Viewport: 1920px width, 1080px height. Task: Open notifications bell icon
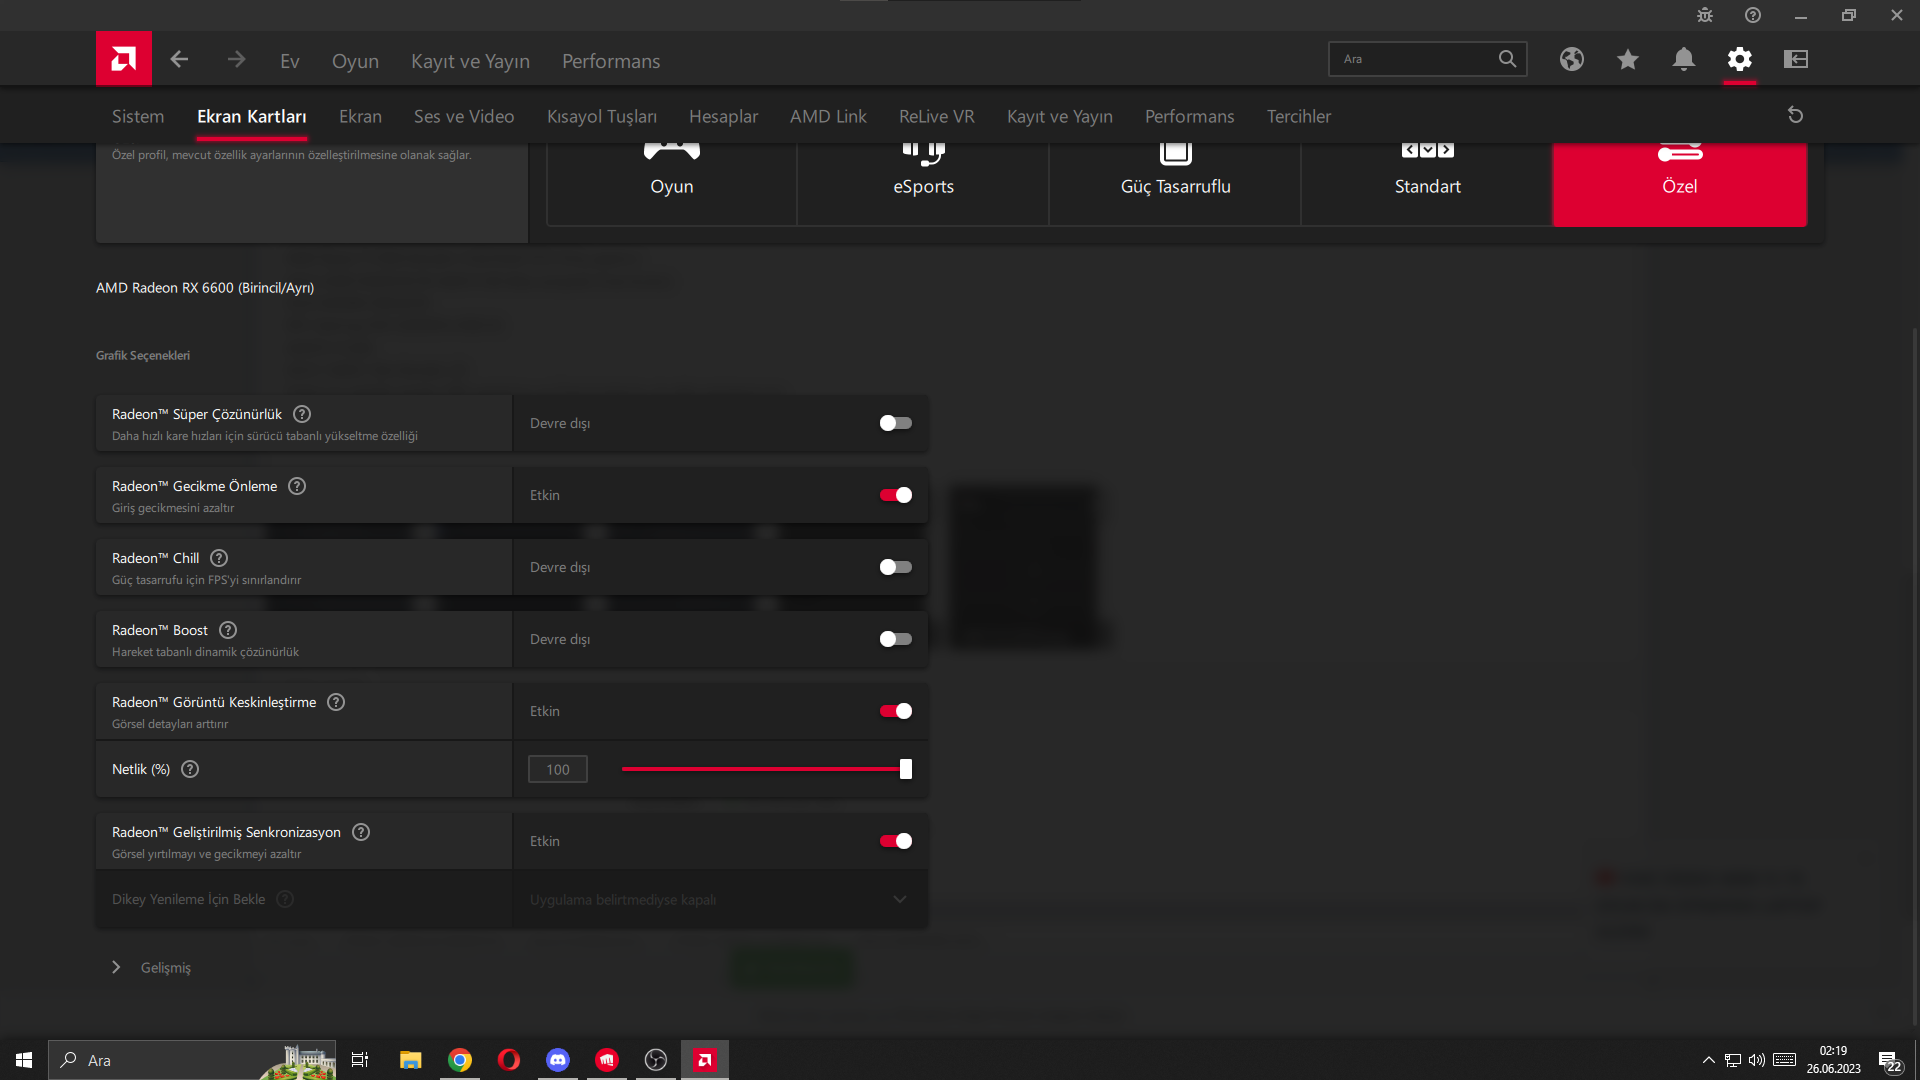coord(1683,59)
